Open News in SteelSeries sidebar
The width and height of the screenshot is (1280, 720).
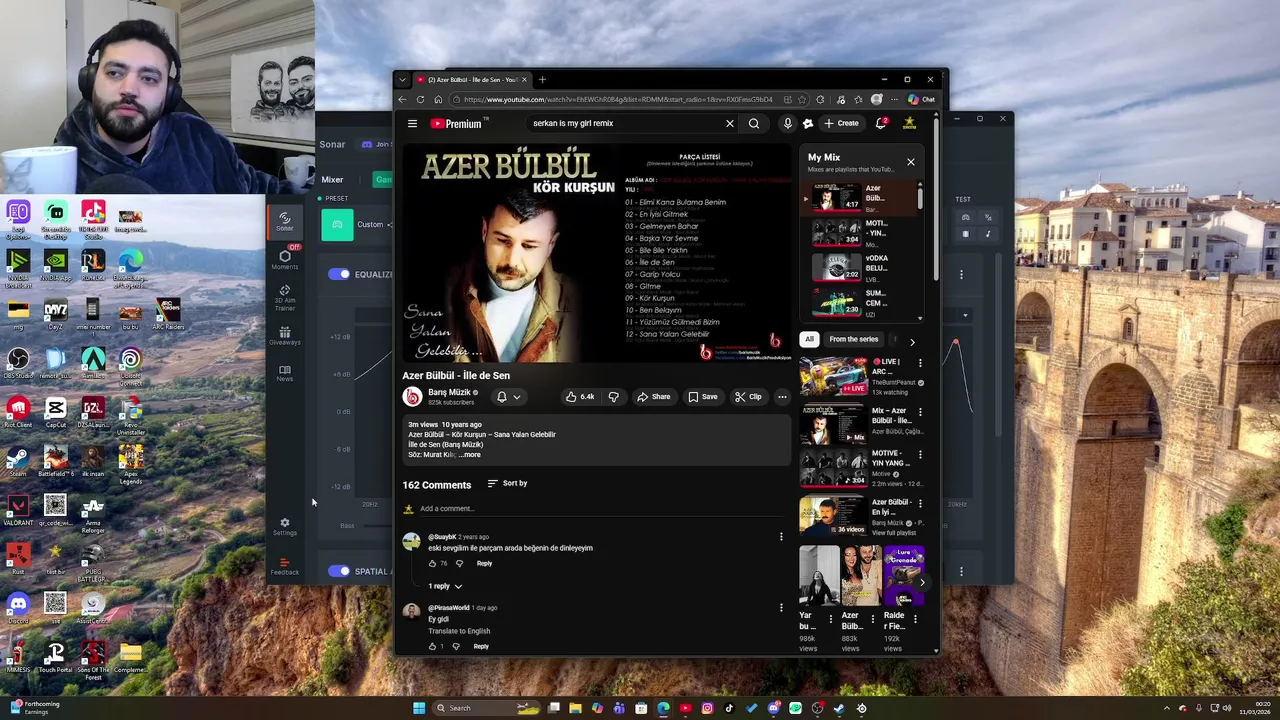(285, 373)
